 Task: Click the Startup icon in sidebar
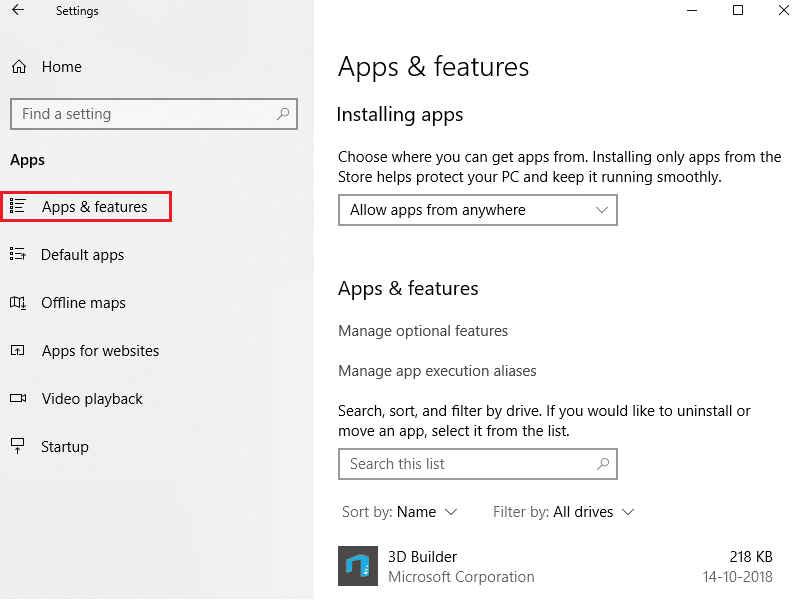pos(17,447)
